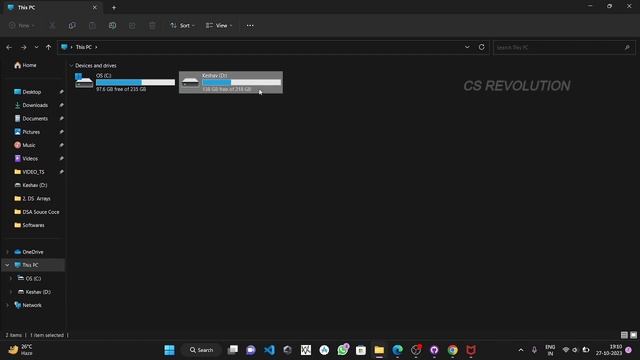Open the Softwares folder in sidebar
The width and height of the screenshot is (640, 360).
pos(29,225)
